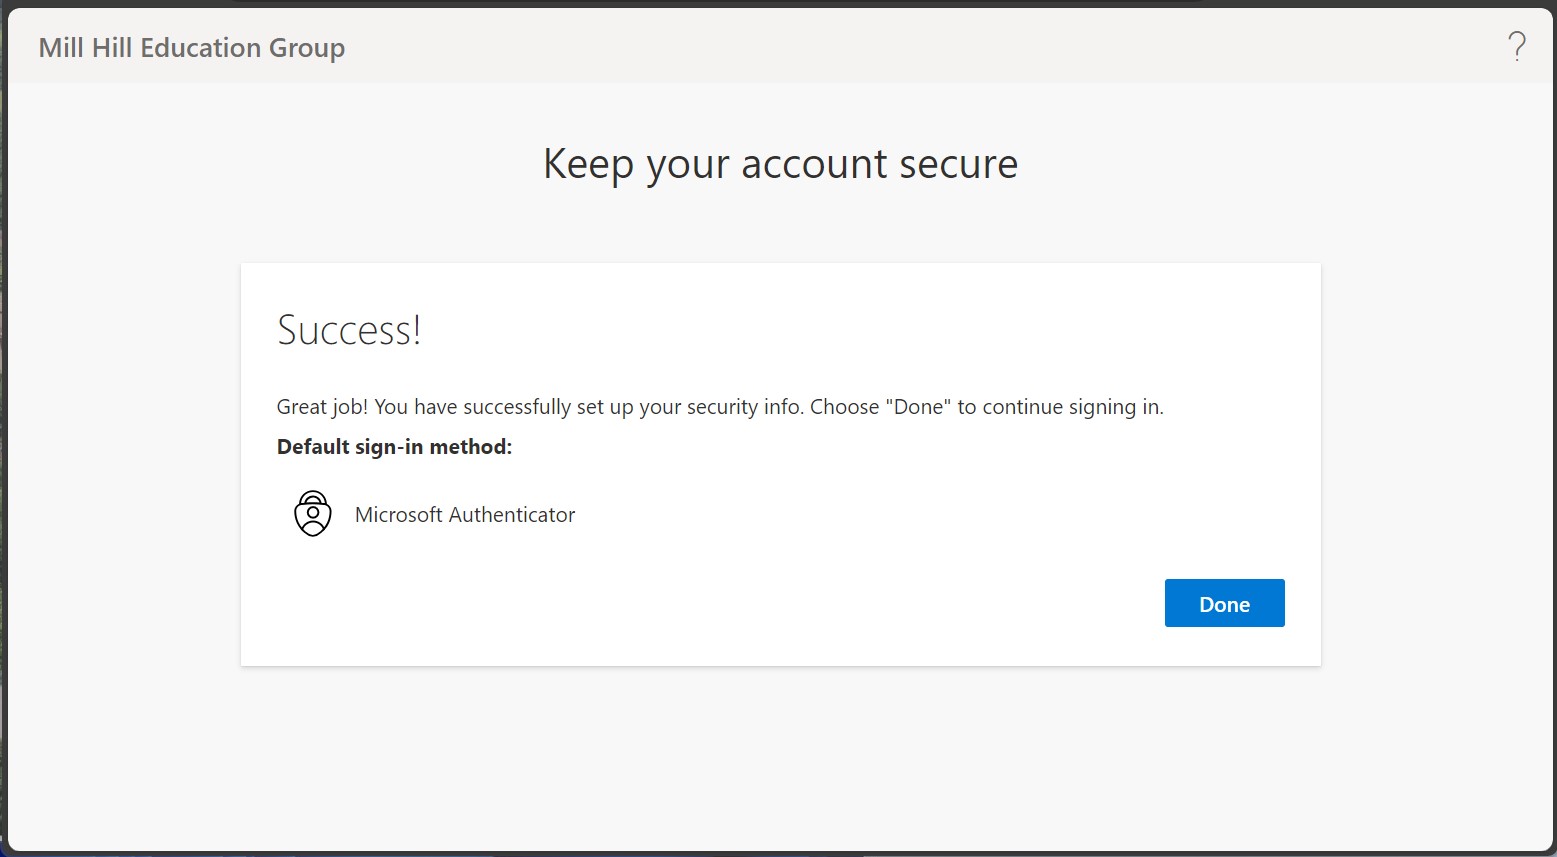Click the Great job confirmation message
Image resolution: width=1557 pixels, height=857 pixels.
click(x=720, y=407)
